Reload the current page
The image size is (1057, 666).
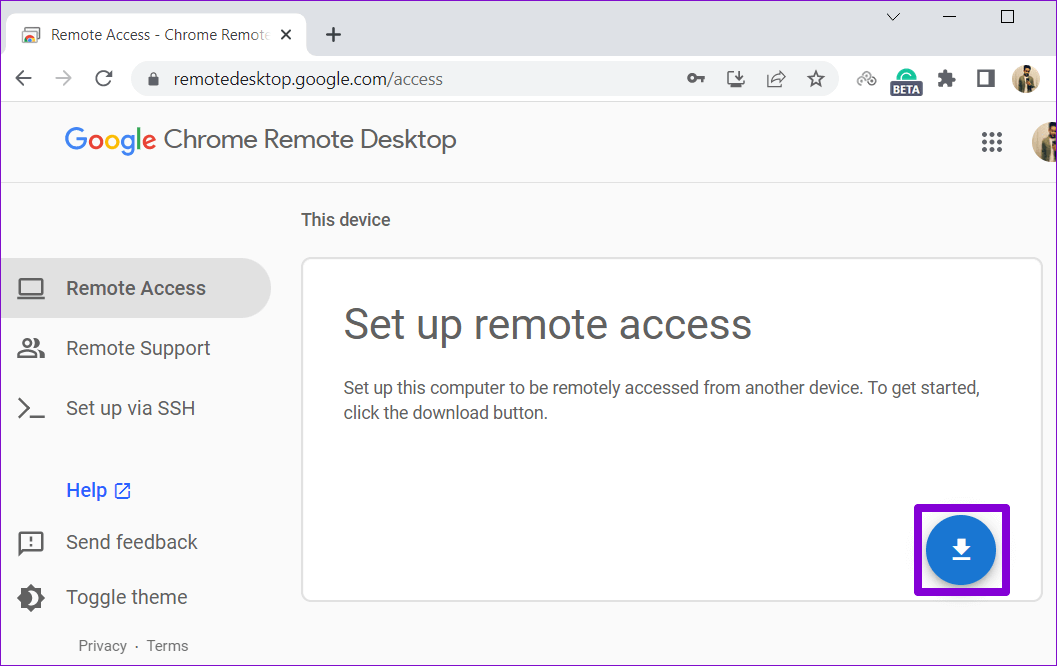[x=103, y=79]
